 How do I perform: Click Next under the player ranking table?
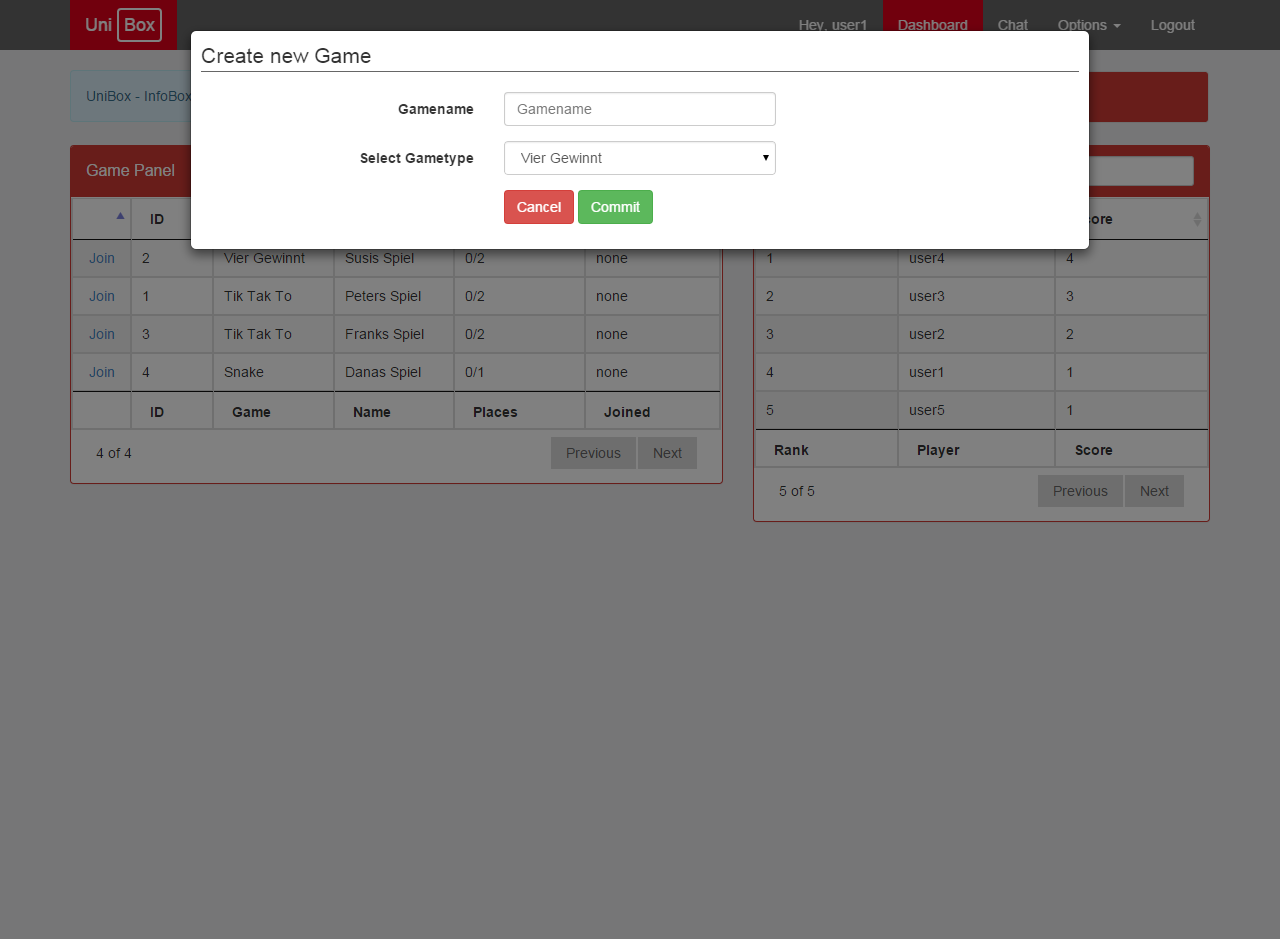[x=1154, y=491]
